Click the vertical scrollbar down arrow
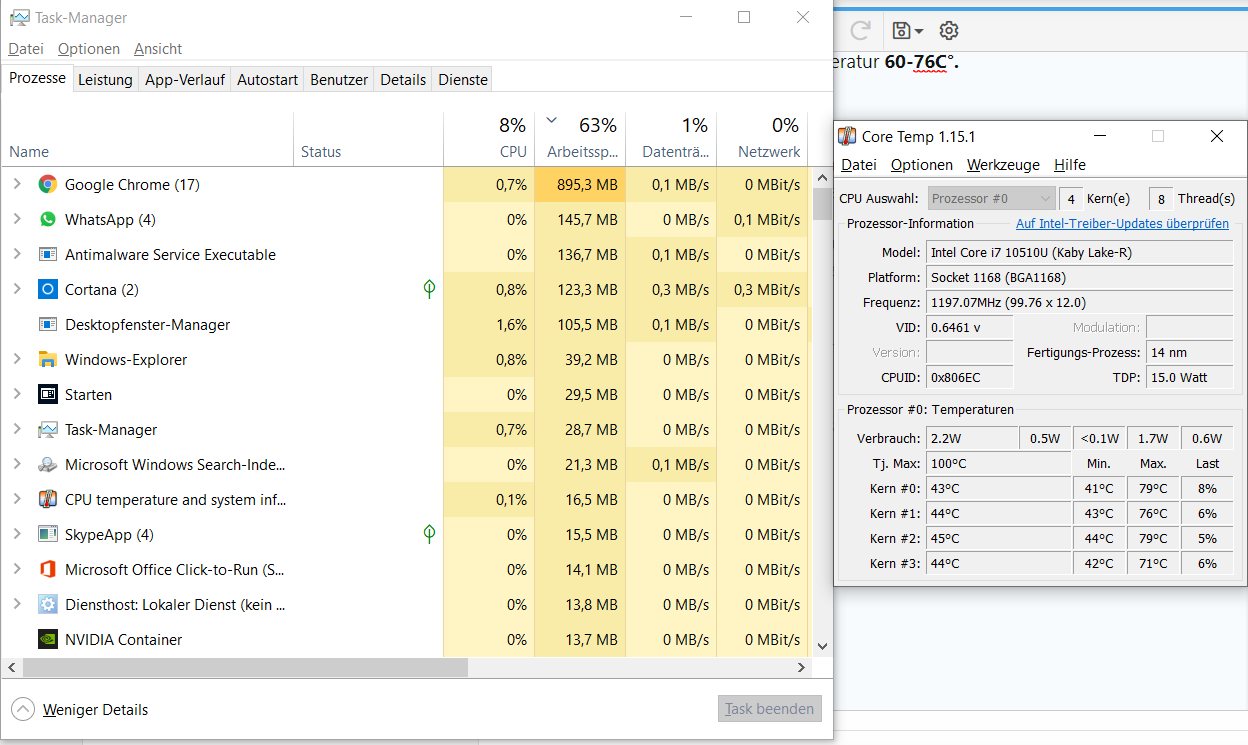1248x745 pixels. click(x=823, y=647)
